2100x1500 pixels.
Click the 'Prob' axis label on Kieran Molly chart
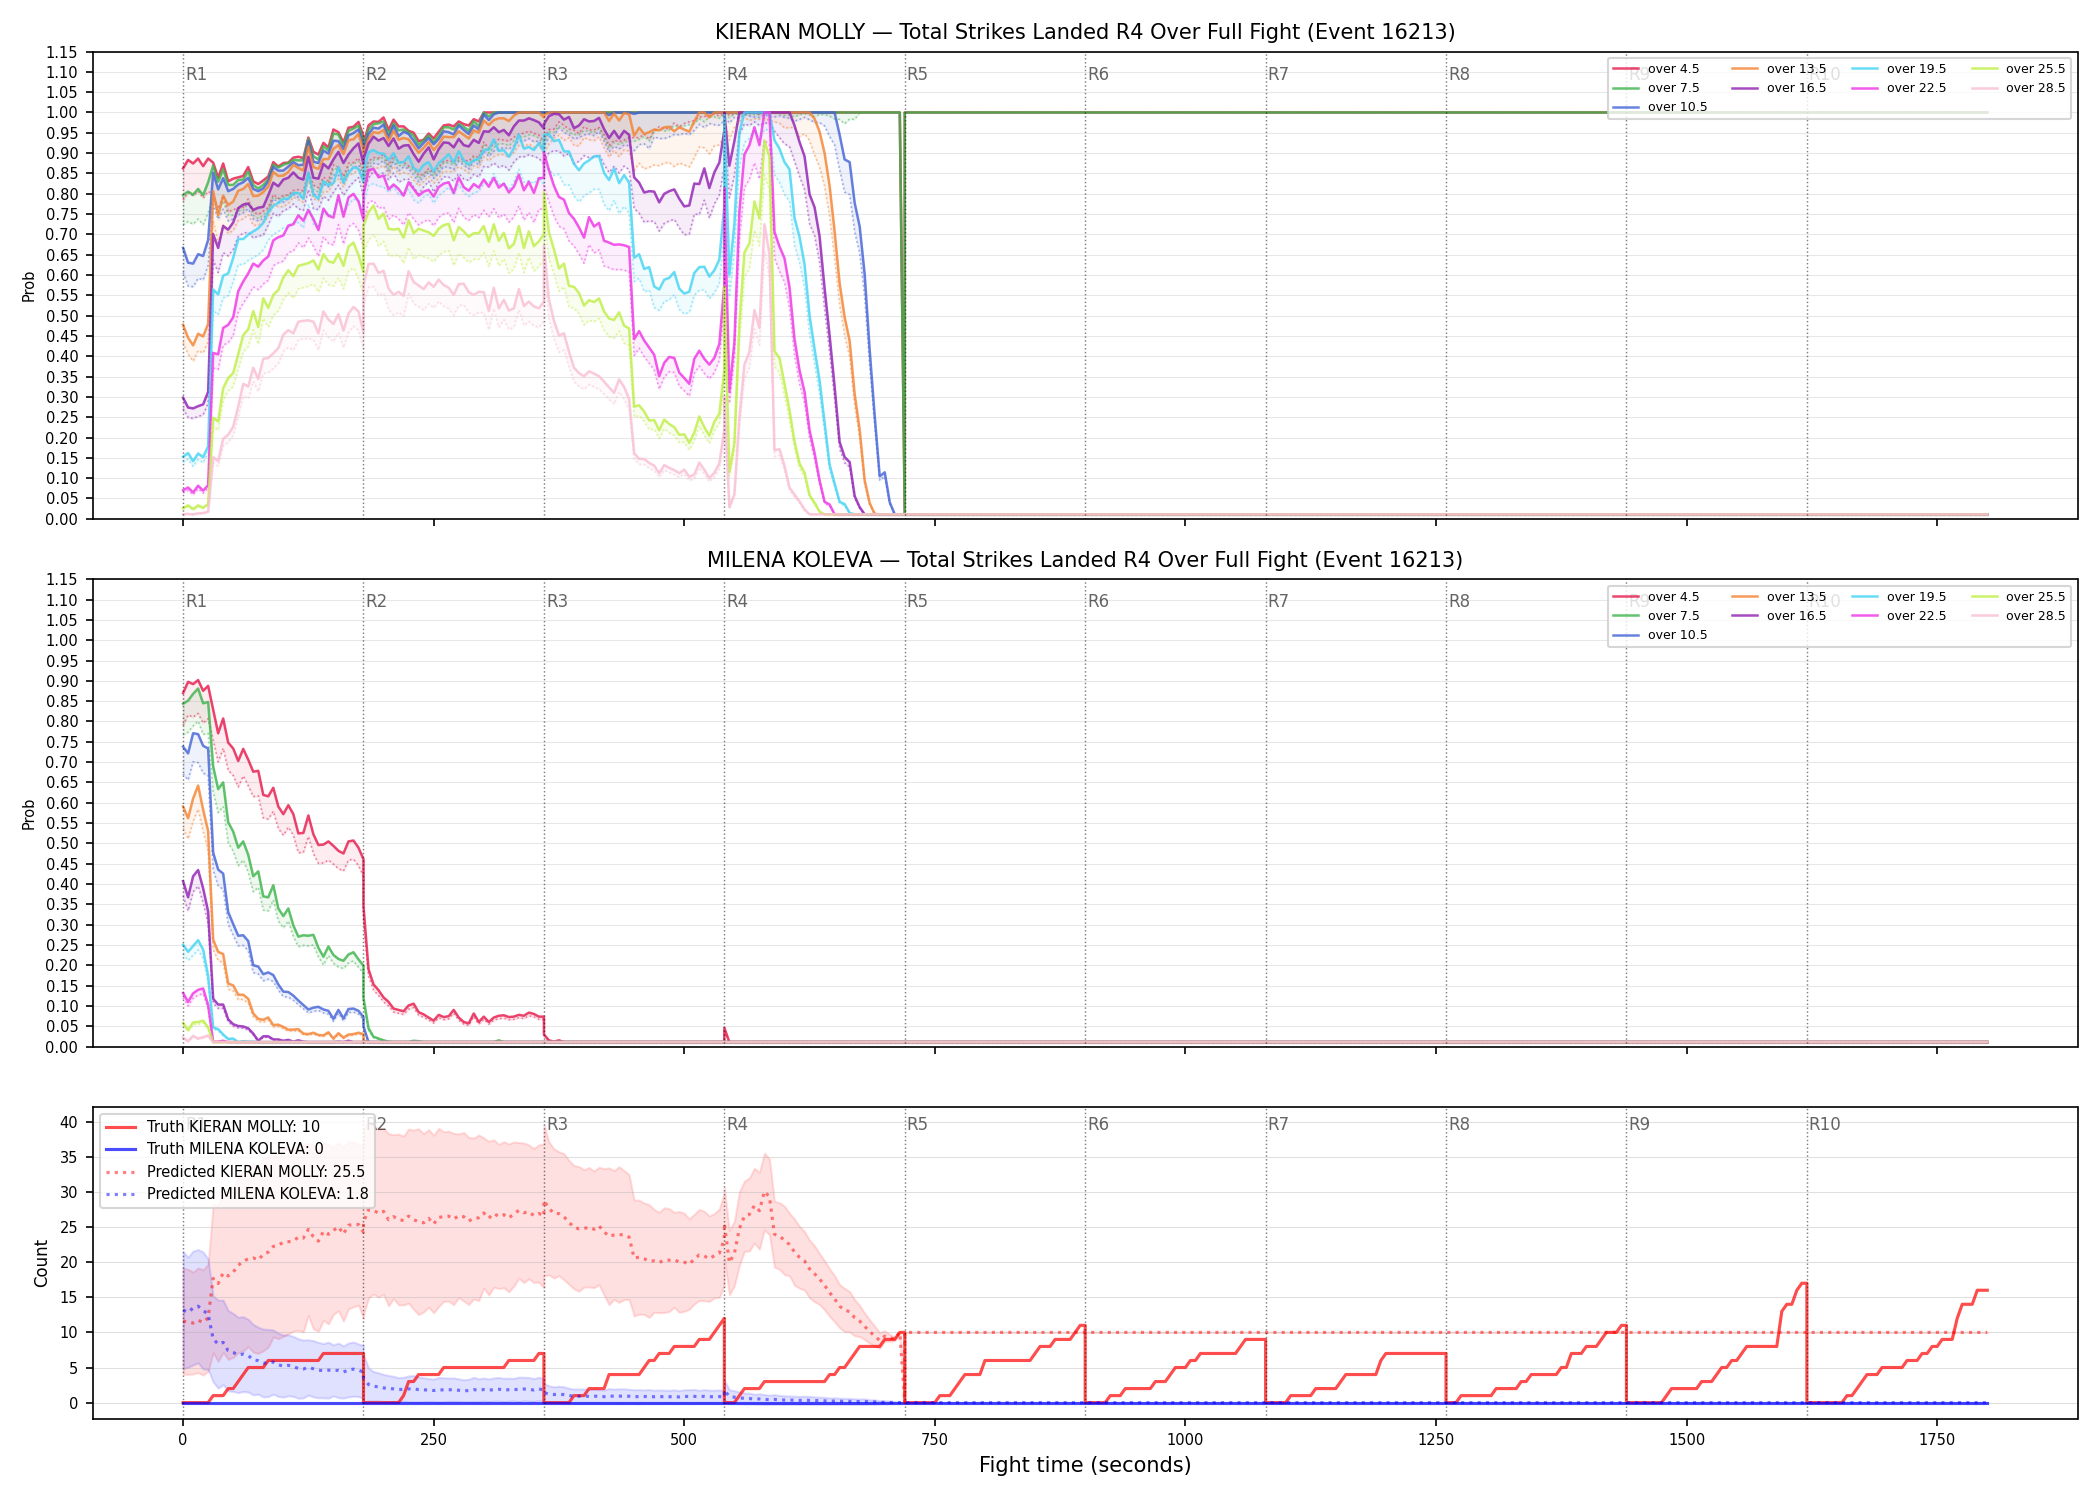point(29,286)
